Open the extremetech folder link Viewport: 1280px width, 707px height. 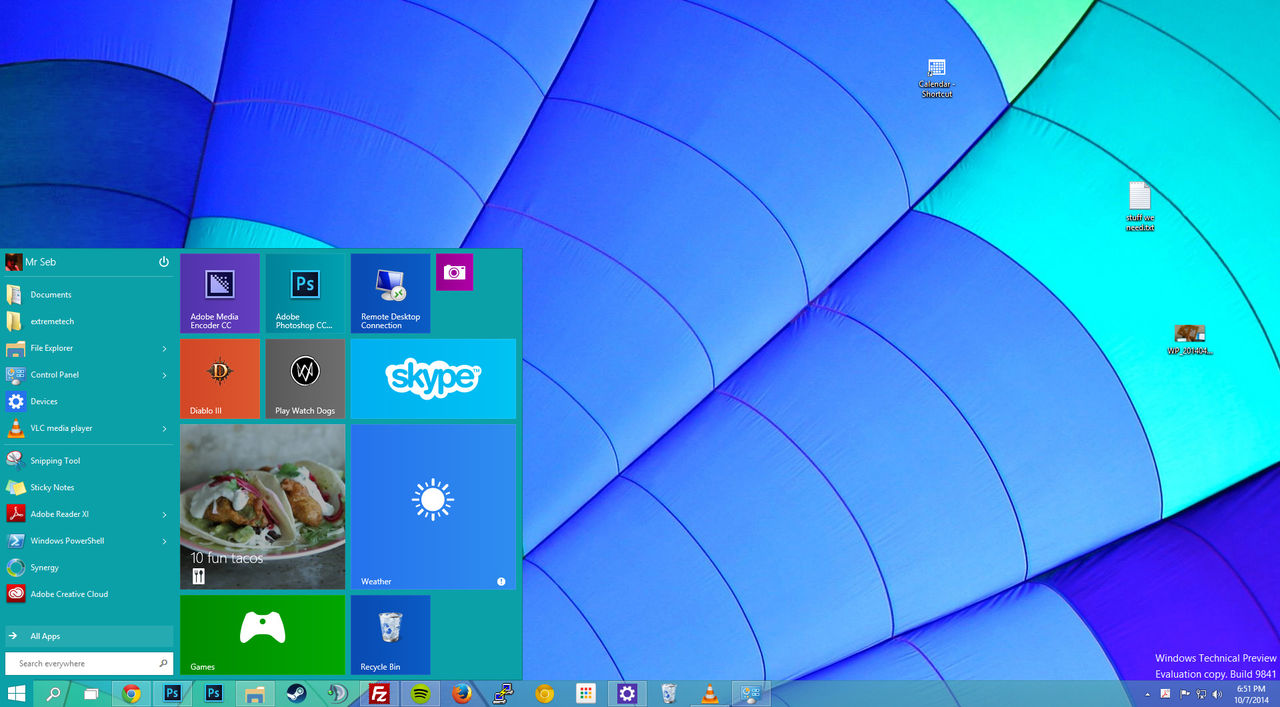coord(55,321)
